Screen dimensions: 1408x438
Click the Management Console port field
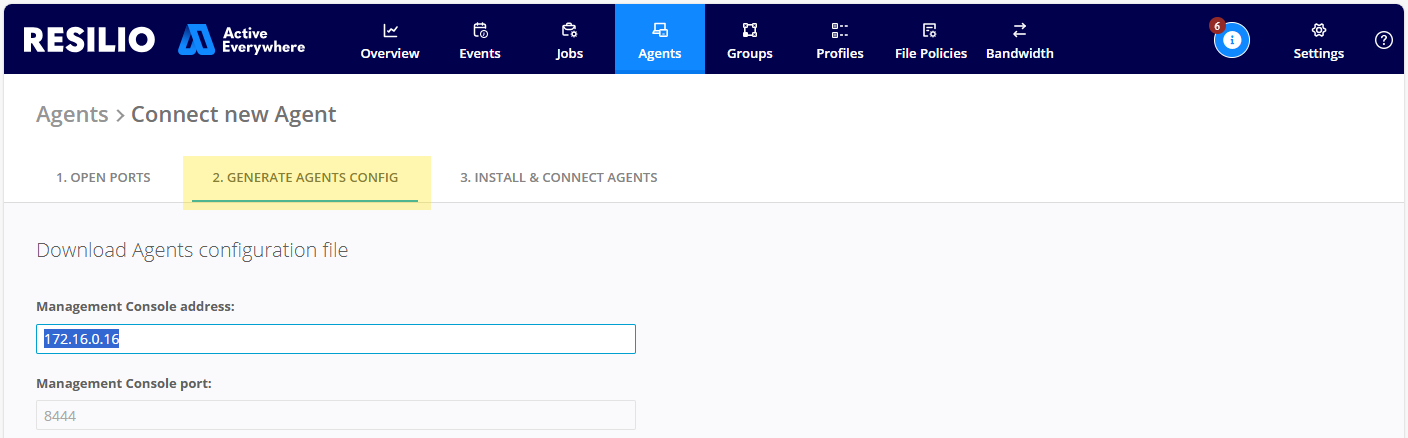(x=336, y=415)
